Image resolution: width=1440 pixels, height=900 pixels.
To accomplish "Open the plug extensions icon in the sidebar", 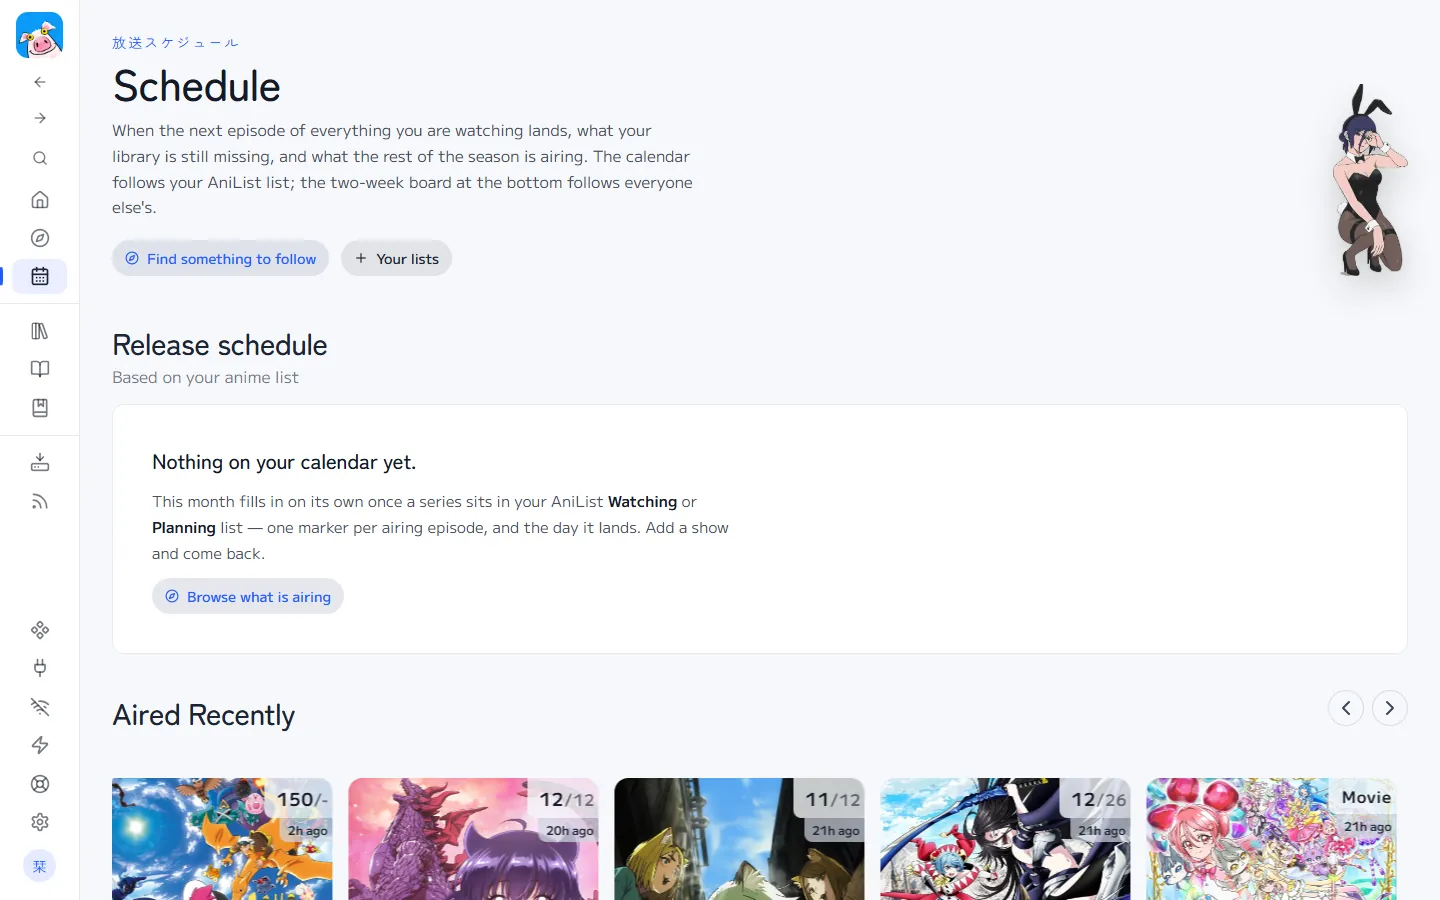I will [40, 668].
